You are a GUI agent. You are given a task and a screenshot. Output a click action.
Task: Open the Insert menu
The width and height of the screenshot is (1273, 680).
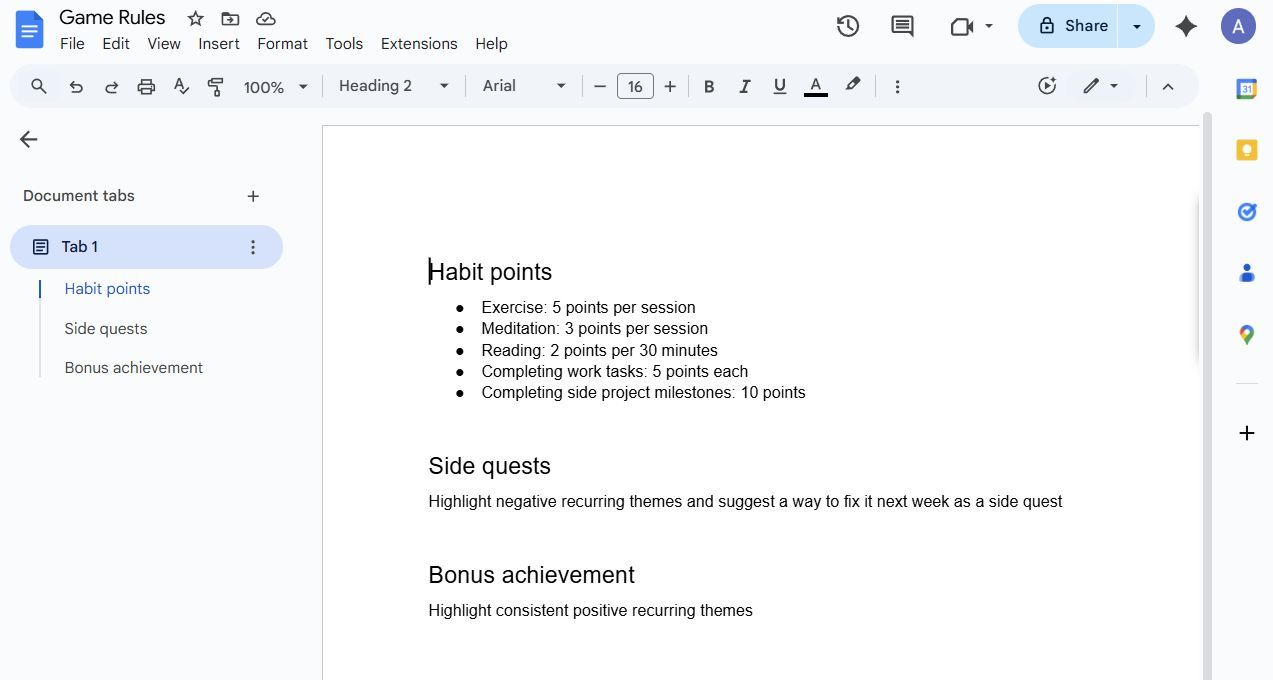pyautogui.click(x=218, y=44)
